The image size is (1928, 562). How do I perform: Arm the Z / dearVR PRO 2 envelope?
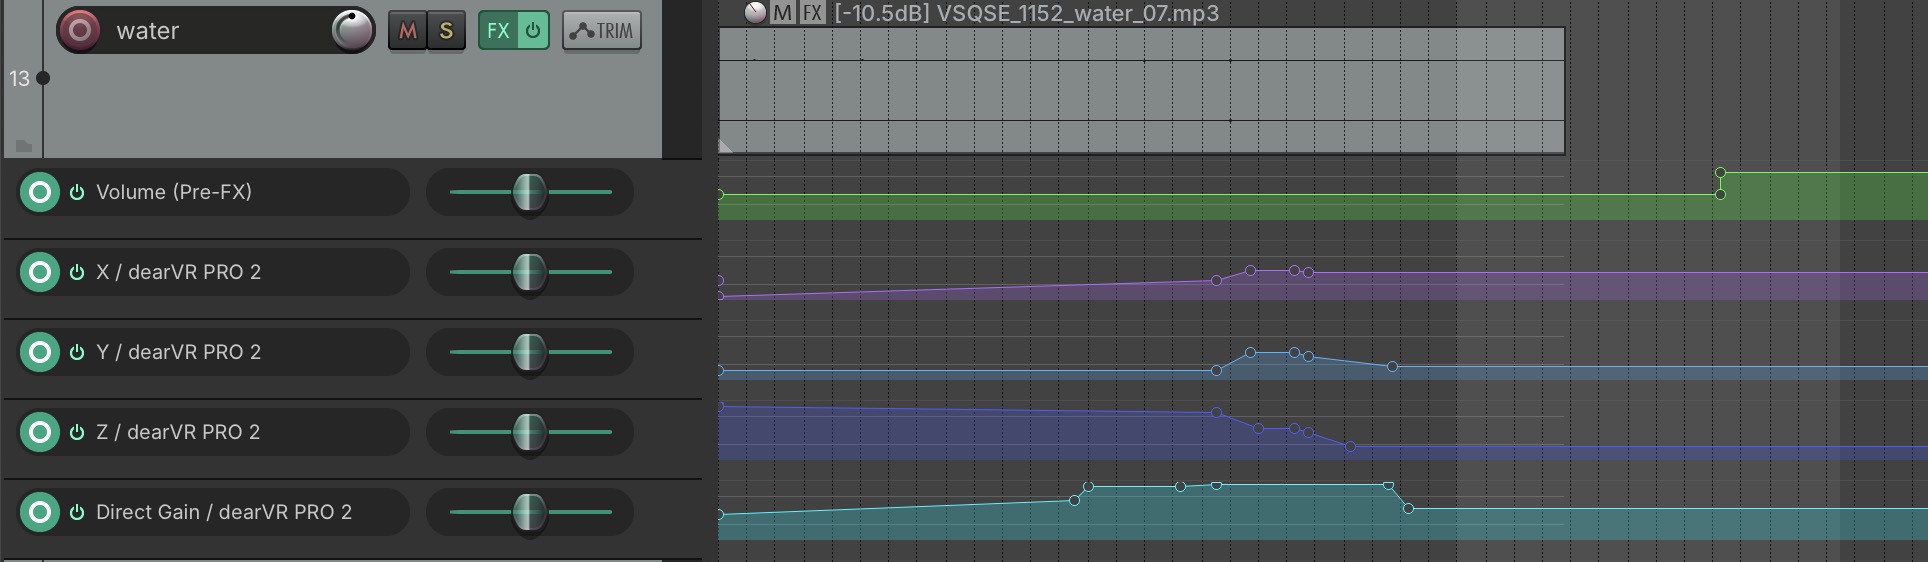click(x=40, y=432)
